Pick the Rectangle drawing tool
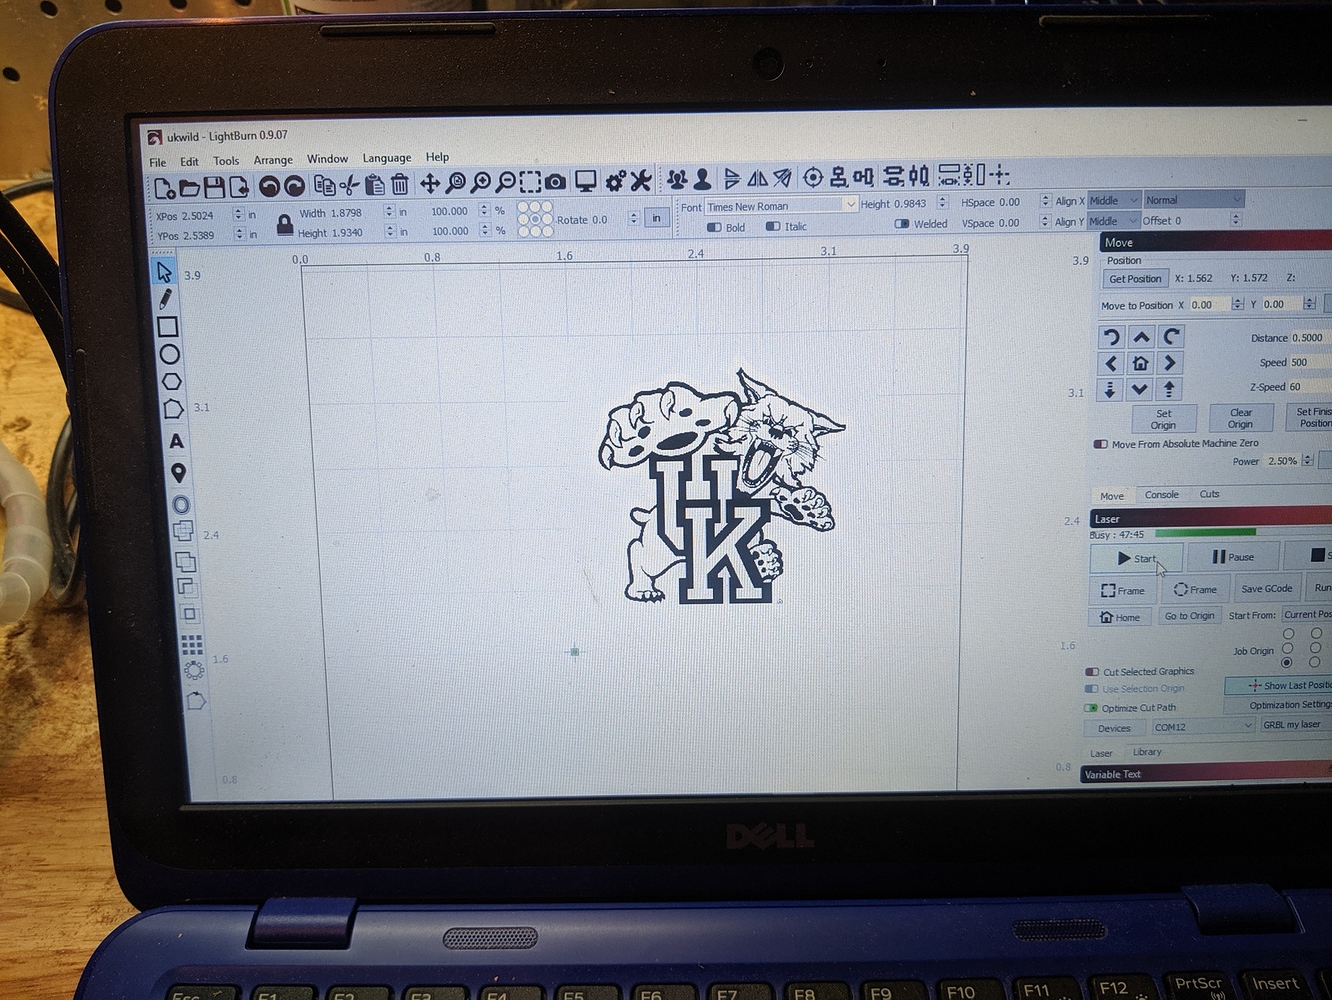The height and width of the screenshot is (1000, 1332). click(x=167, y=327)
